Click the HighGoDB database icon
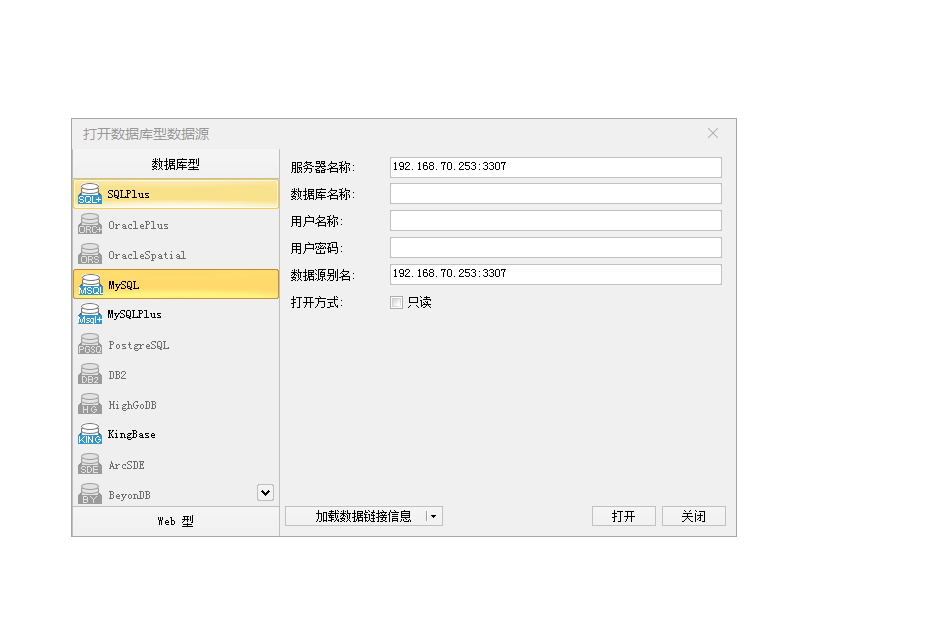The image size is (937, 623). pyautogui.click(x=90, y=404)
